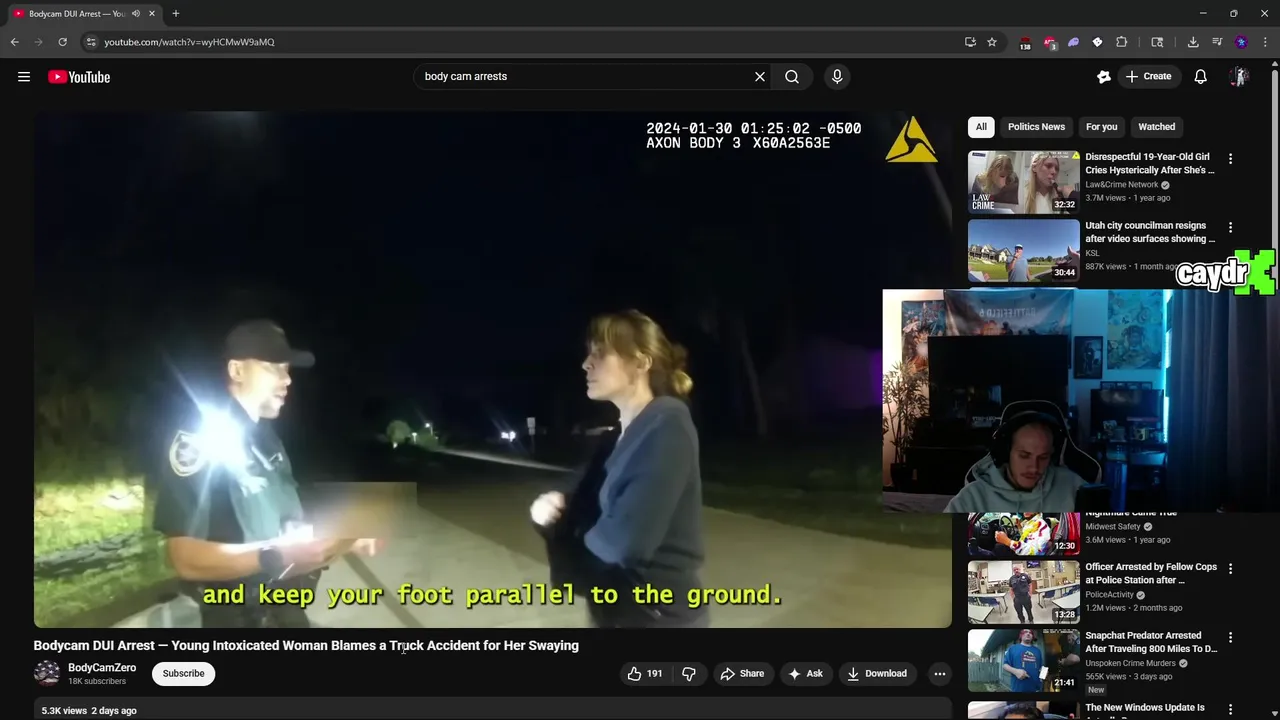
Task: Click the sparkle icon beside Create
Action: [1104, 77]
